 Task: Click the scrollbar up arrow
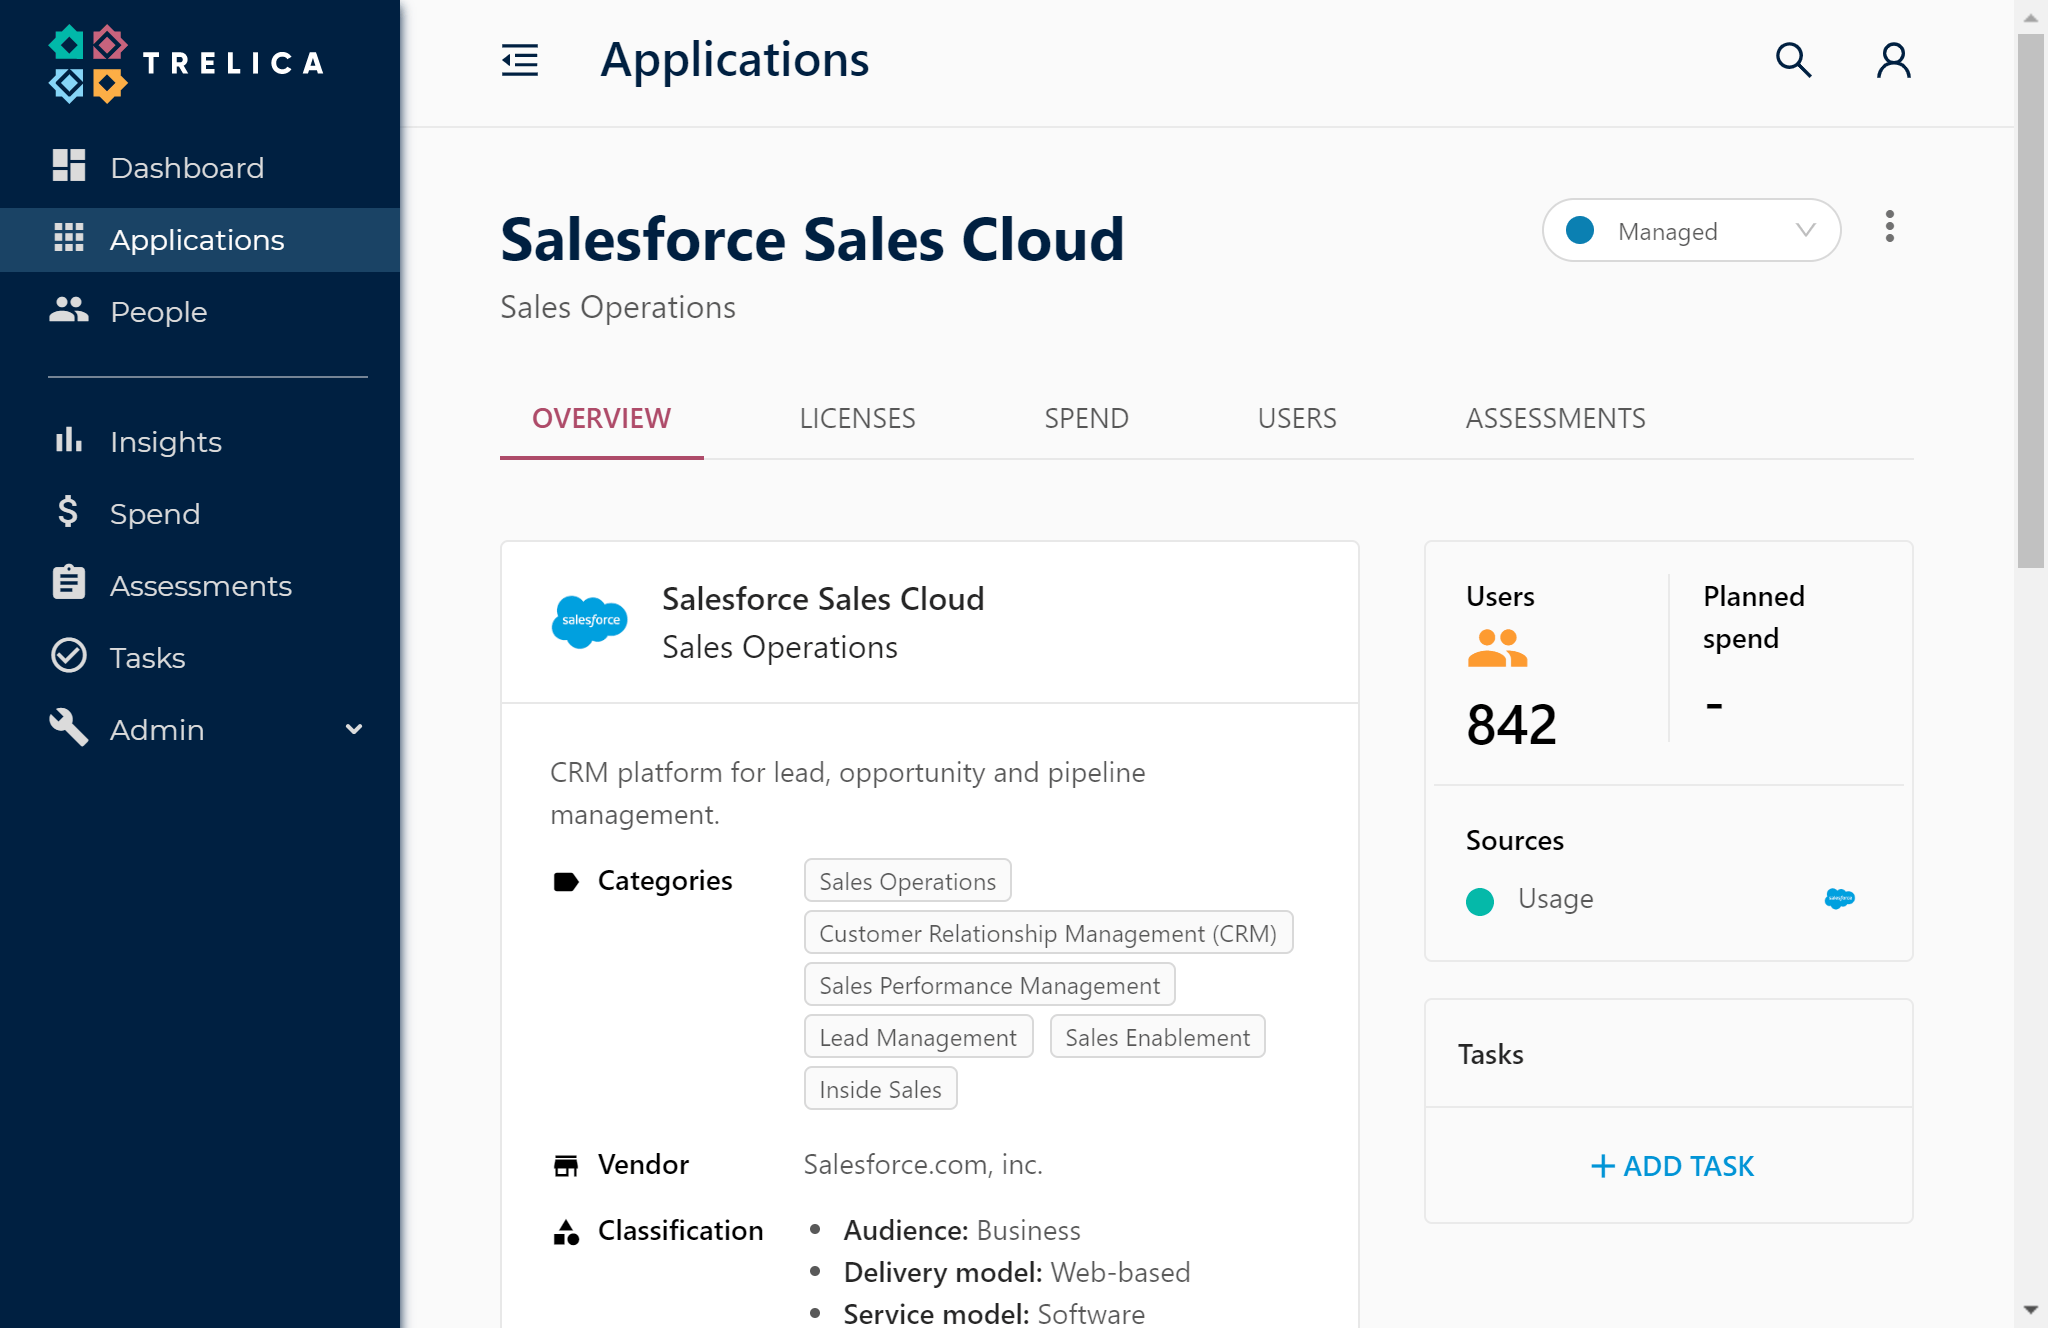point(2031,17)
